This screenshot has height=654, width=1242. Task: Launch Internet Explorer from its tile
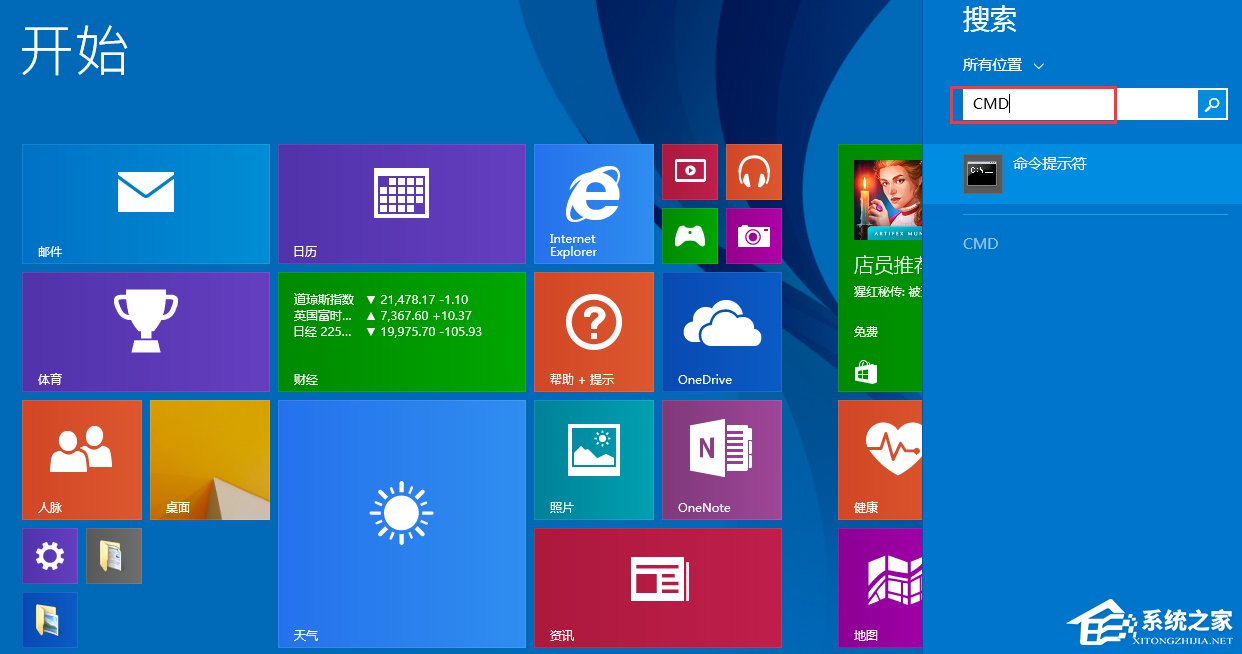click(x=593, y=203)
